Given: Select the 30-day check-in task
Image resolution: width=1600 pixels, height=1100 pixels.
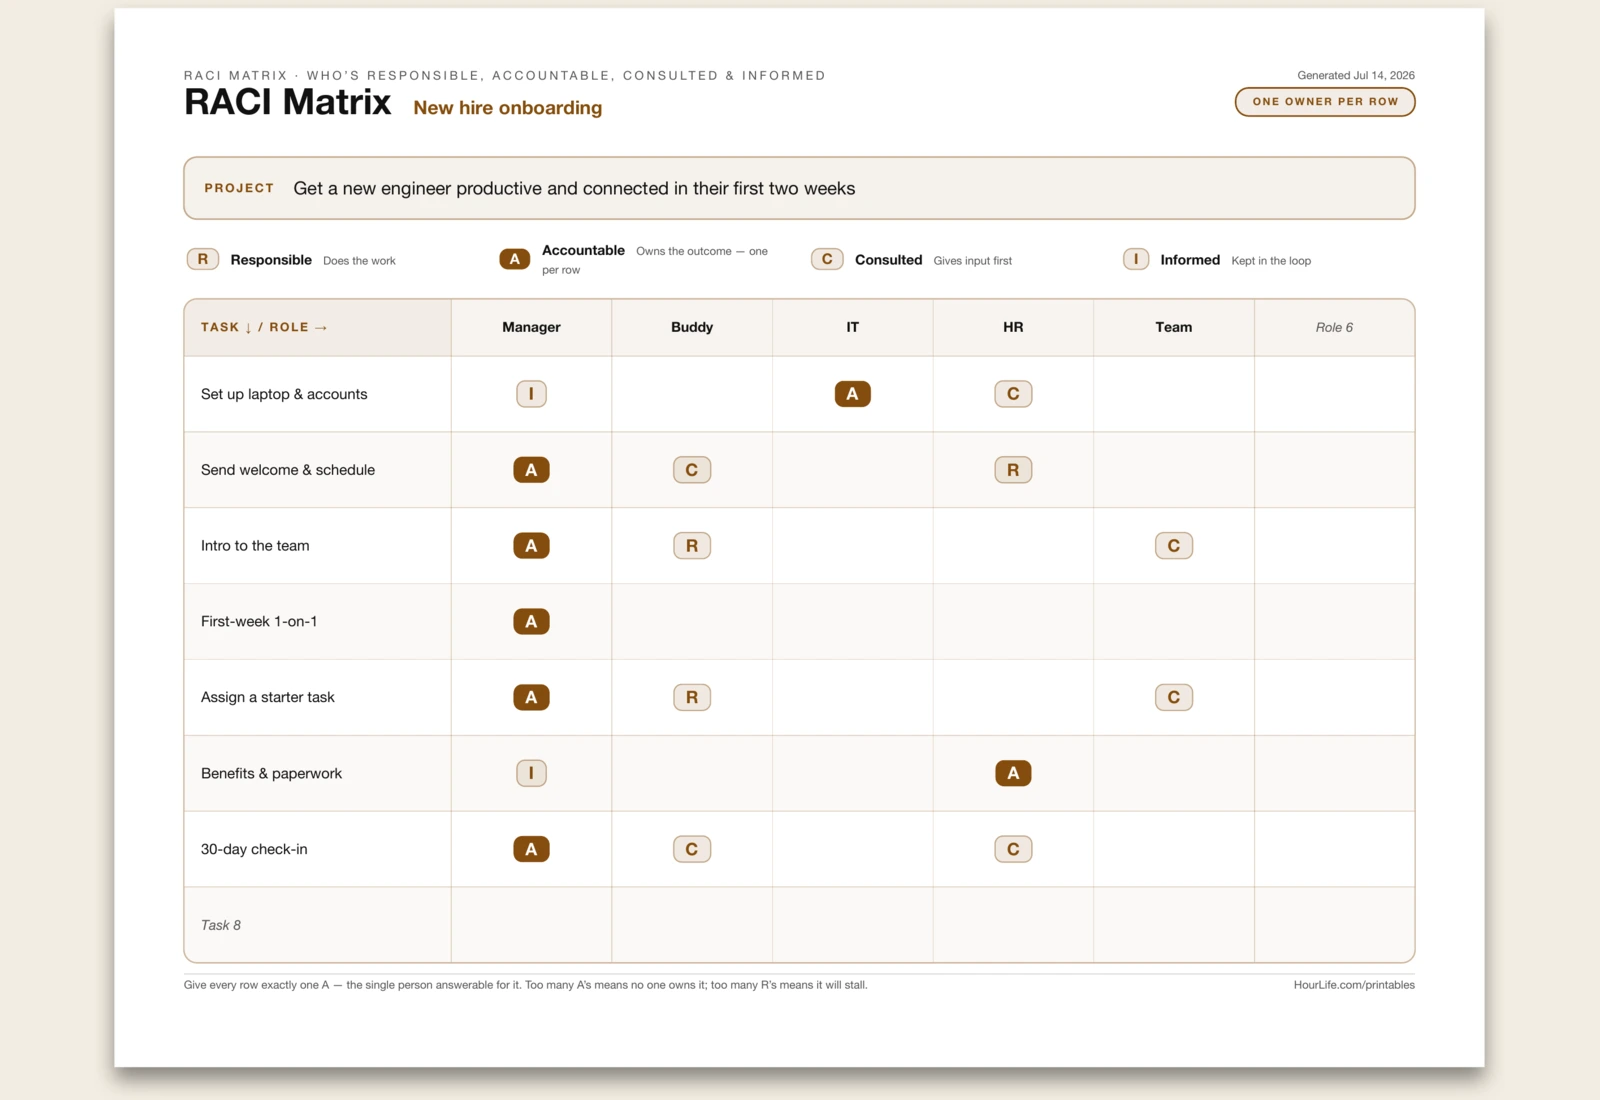Looking at the screenshot, I should [254, 849].
